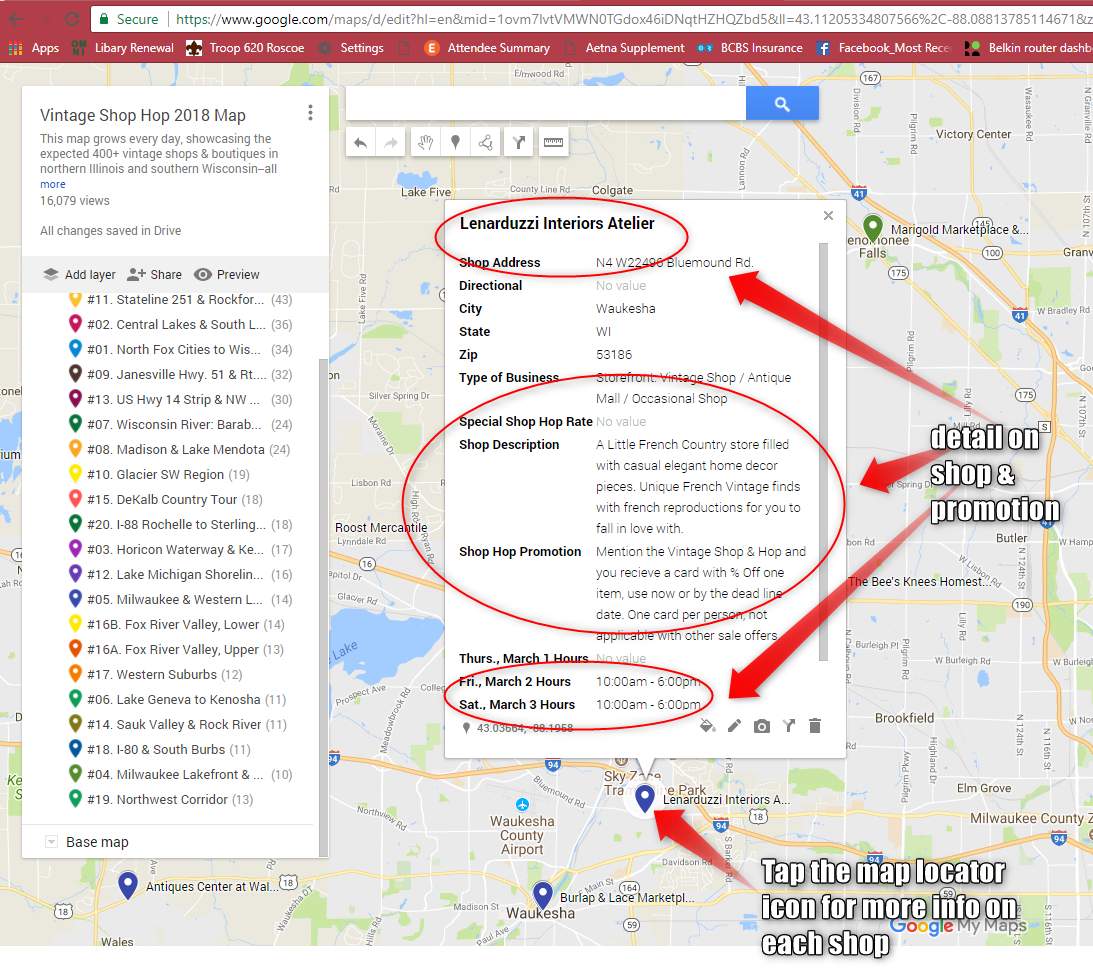Click Add layer button
The image size is (1093, 978).
coord(79,275)
